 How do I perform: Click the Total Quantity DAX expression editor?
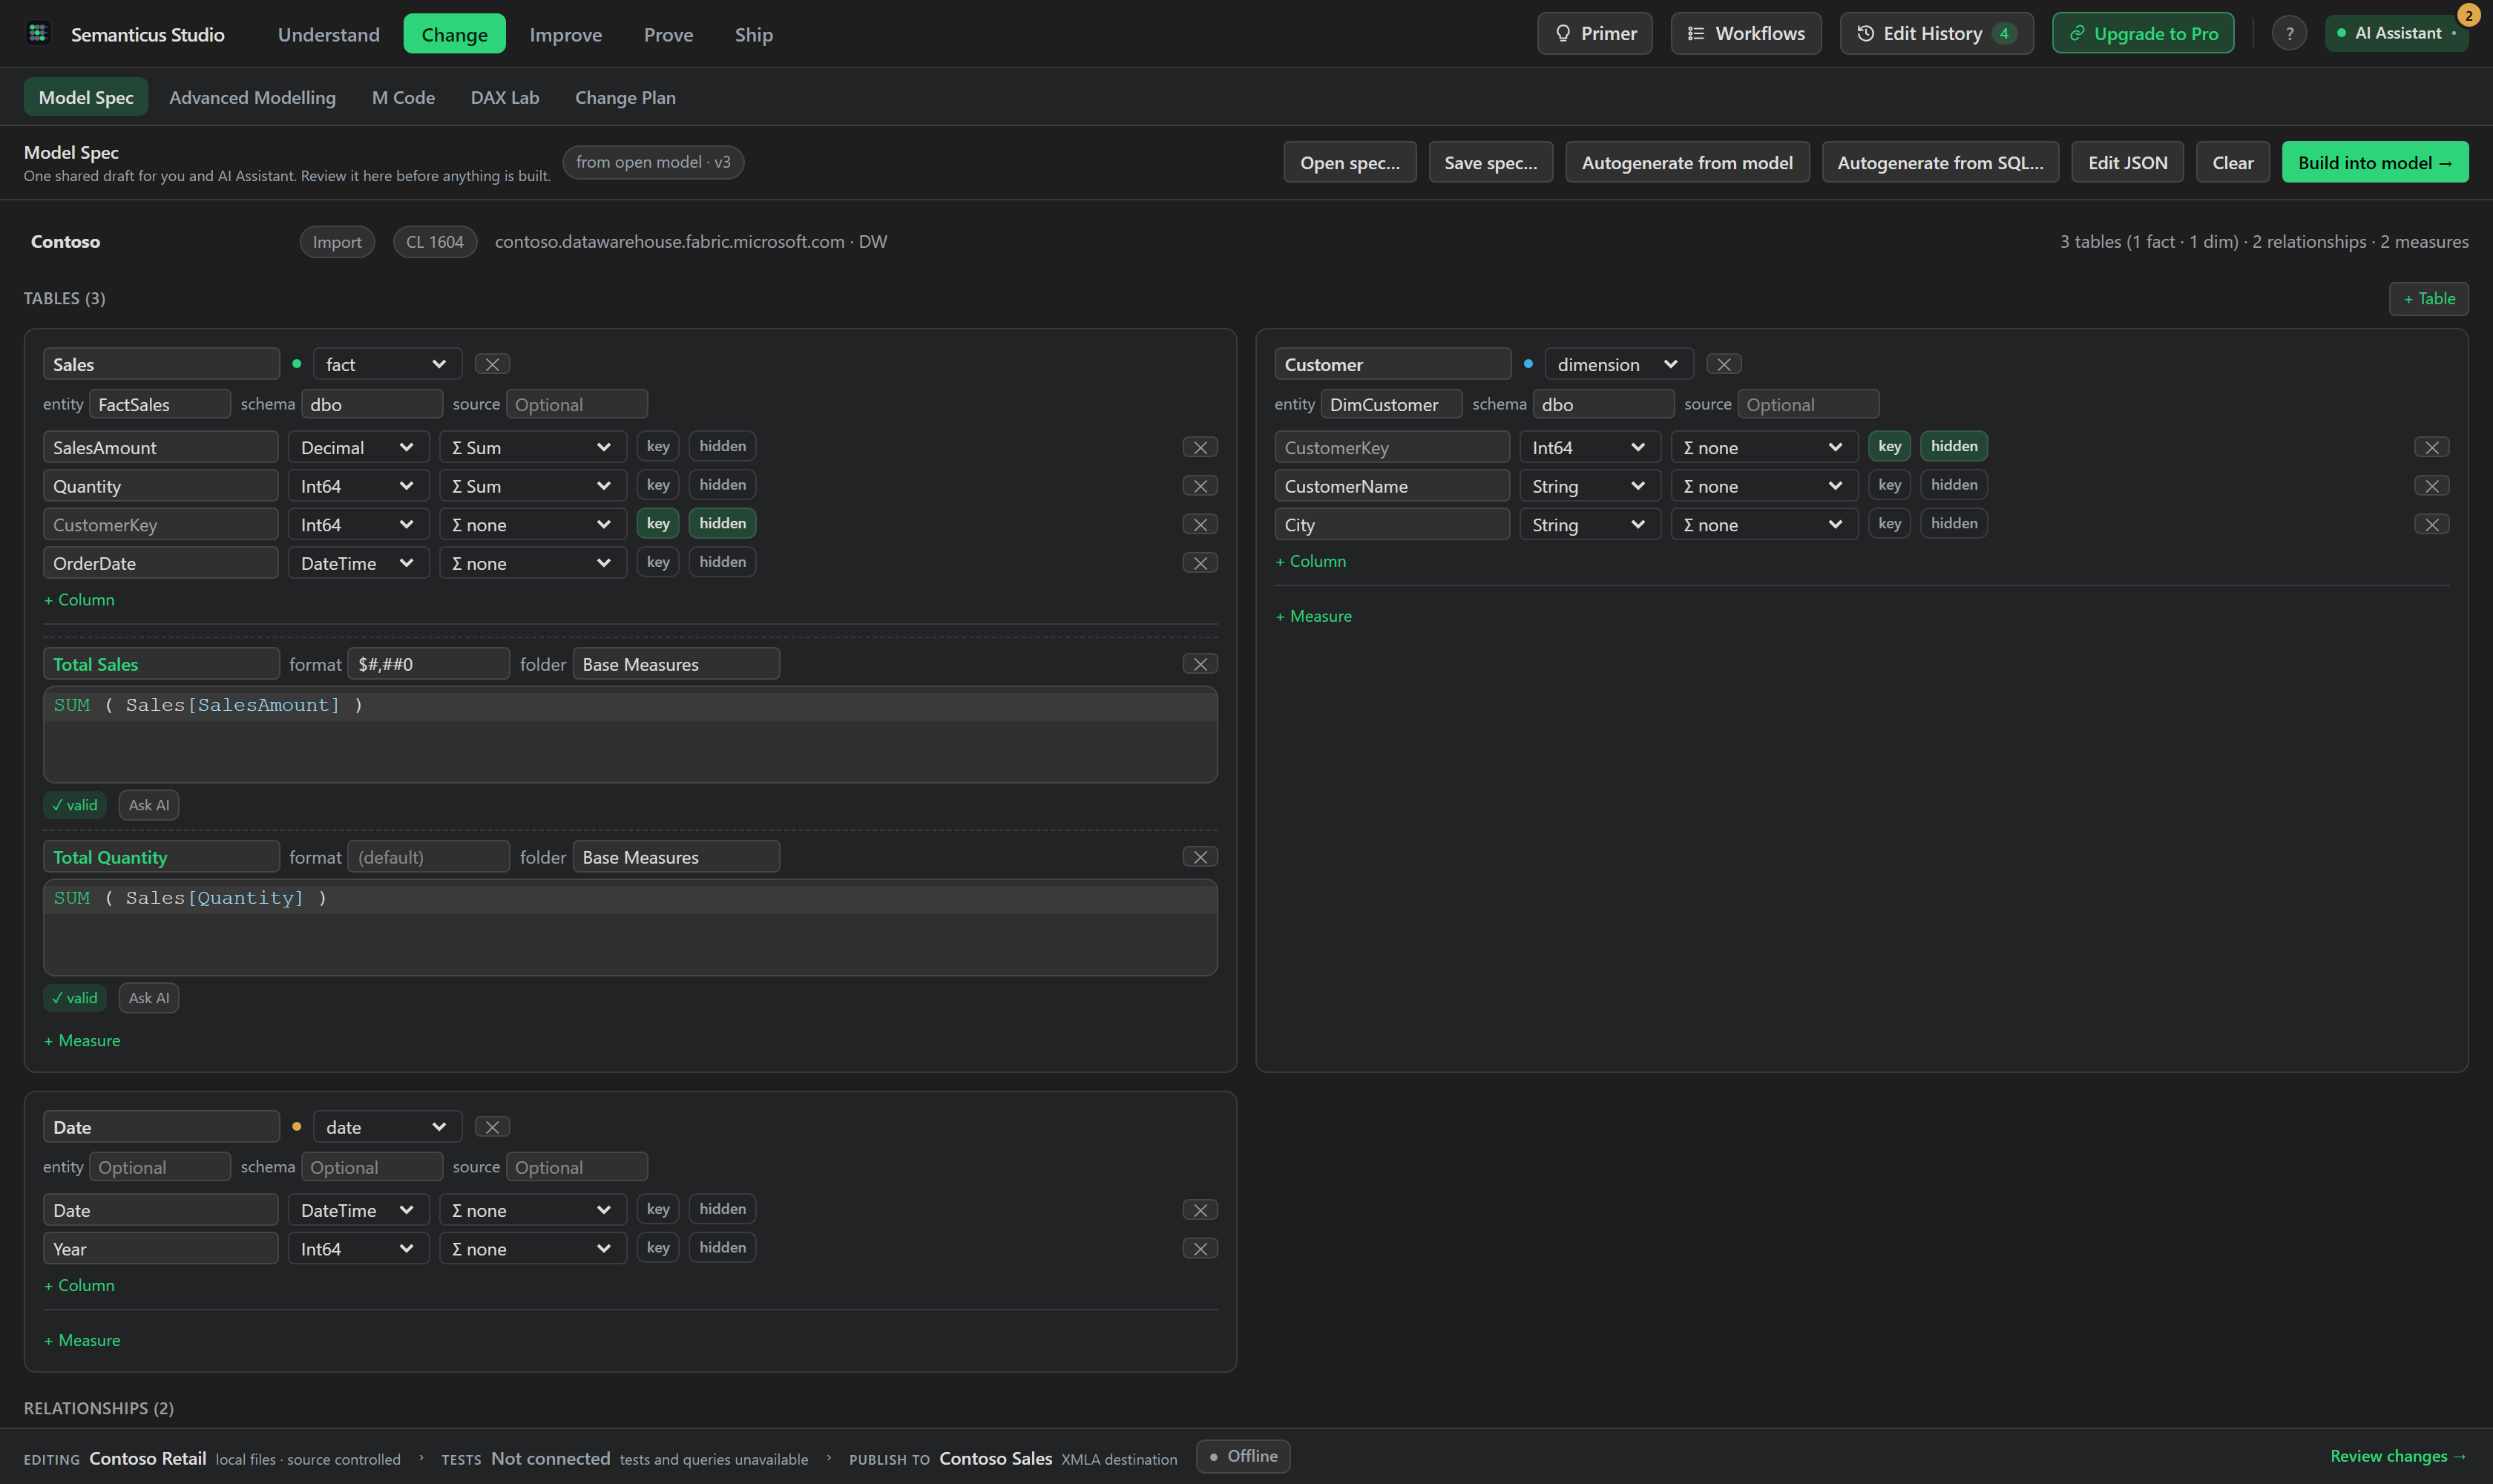click(x=630, y=927)
